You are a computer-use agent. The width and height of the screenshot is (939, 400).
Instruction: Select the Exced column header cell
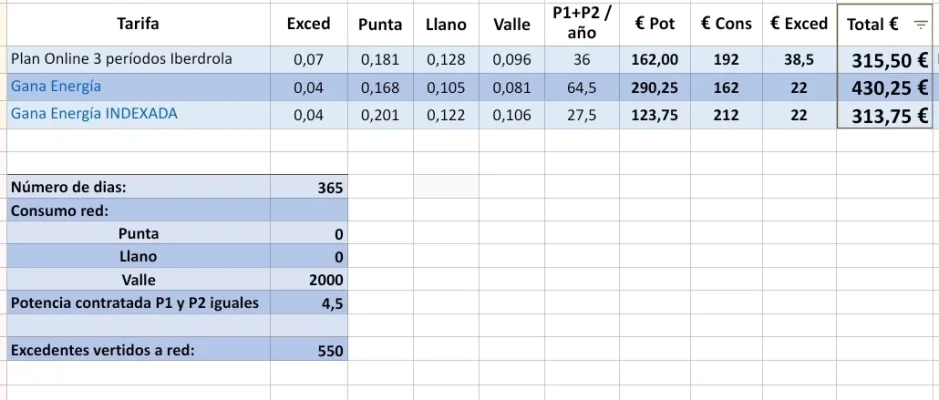point(309,25)
